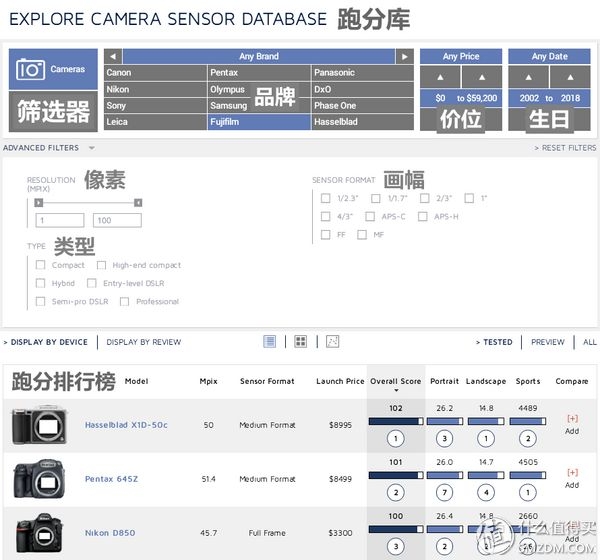Grab the minimum resolution slider handle
This screenshot has height=560, width=600.
pyautogui.click(x=39, y=202)
